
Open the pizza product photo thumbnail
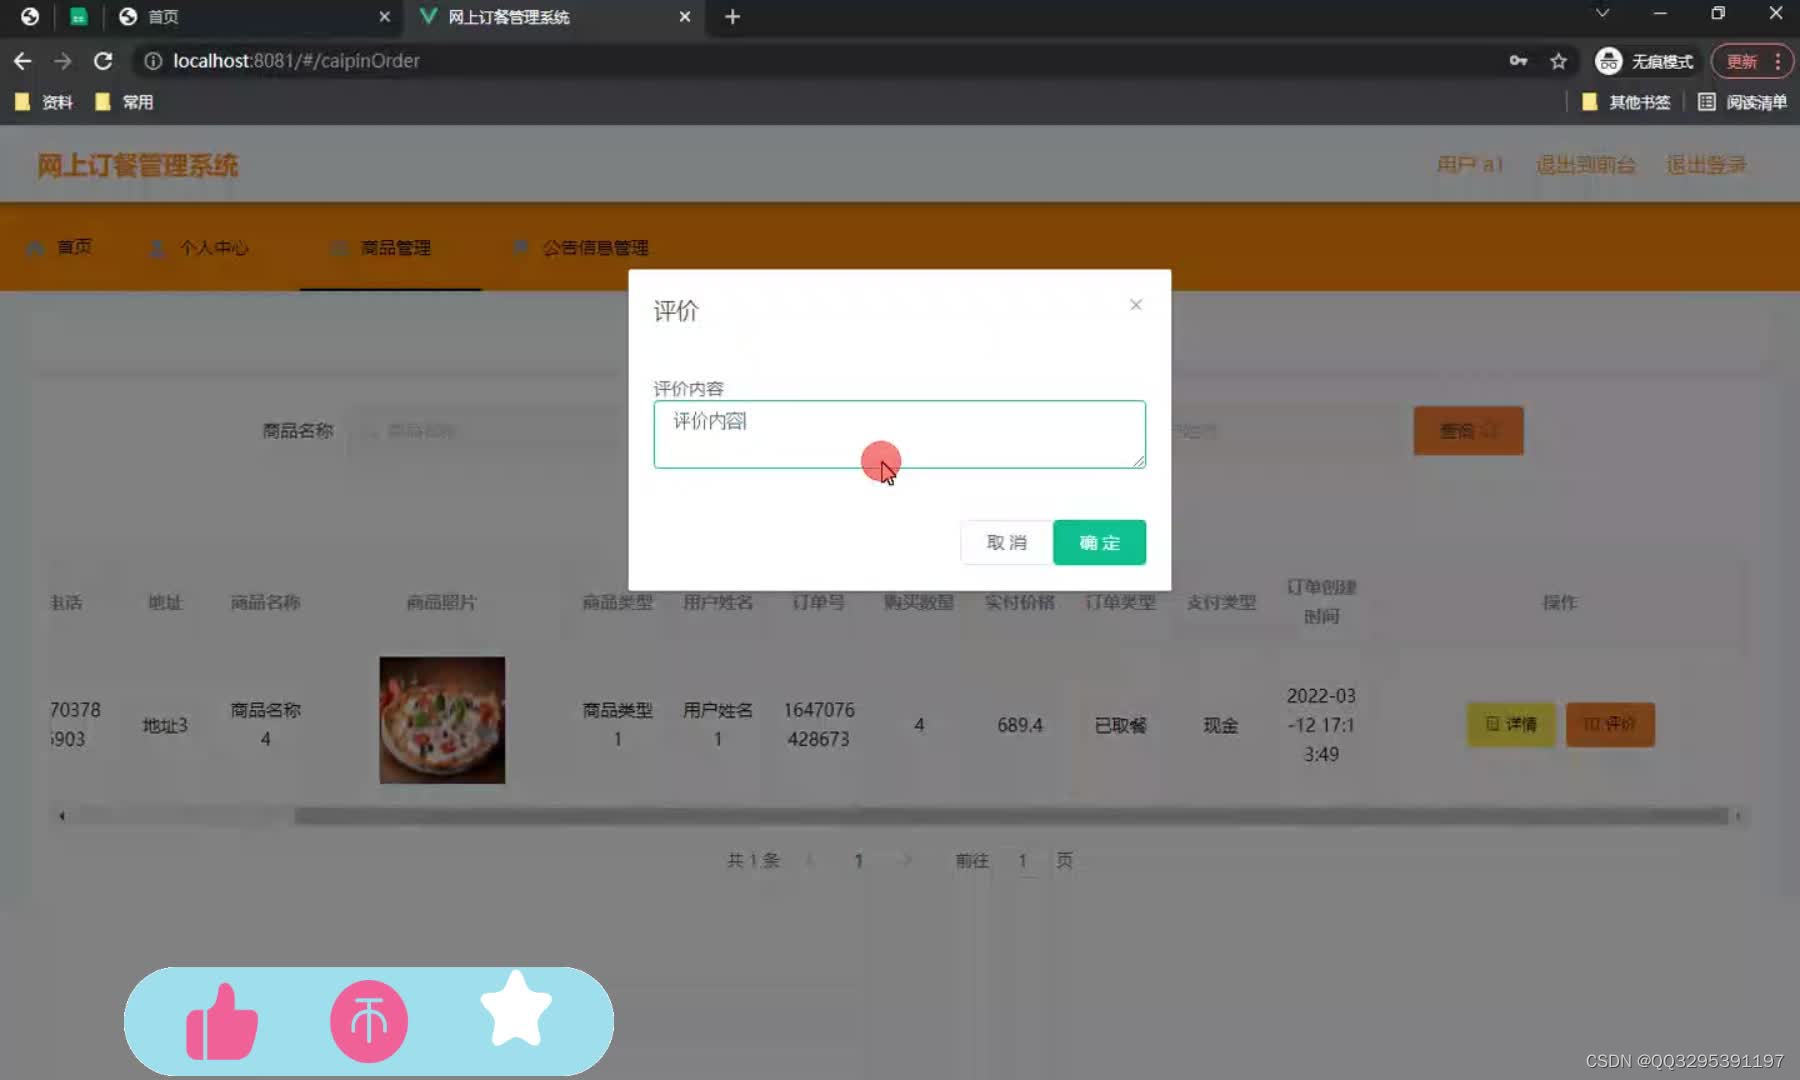click(x=442, y=720)
